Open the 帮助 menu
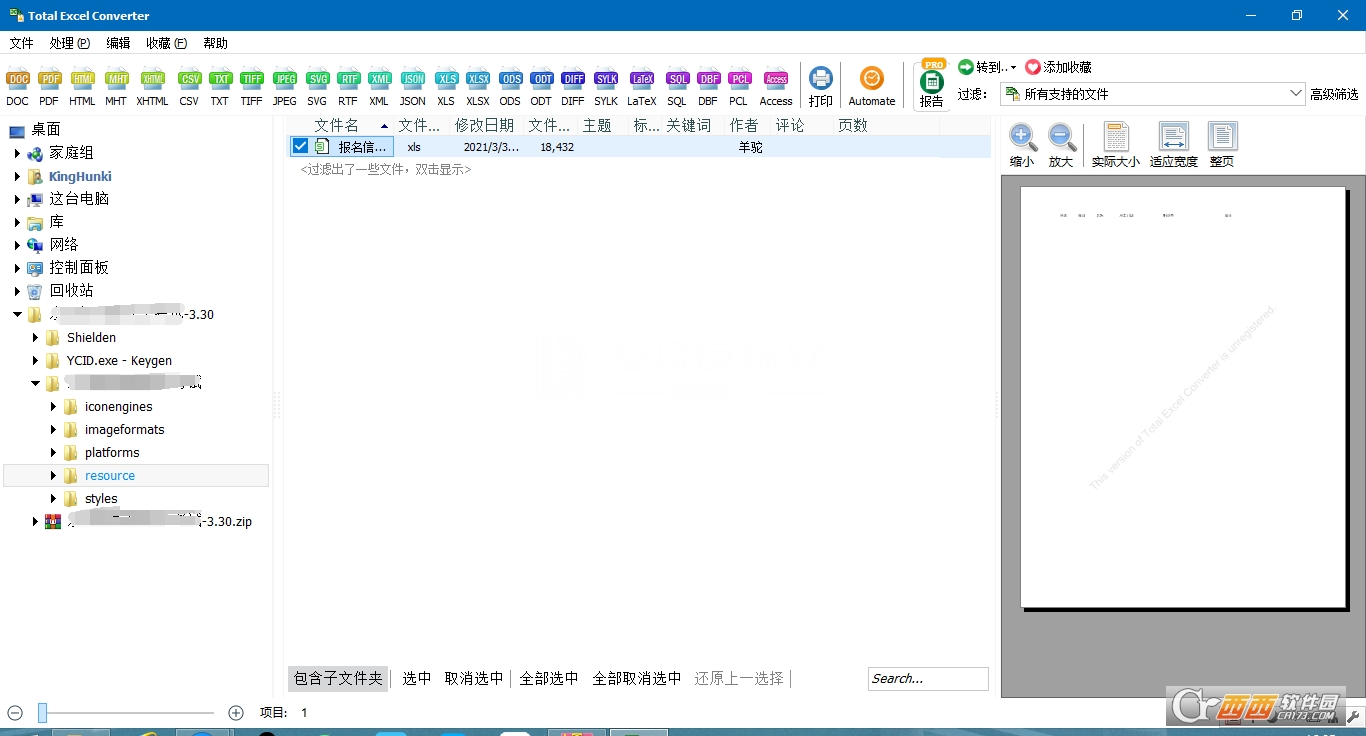This screenshot has width=1366, height=736. tap(215, 43)
